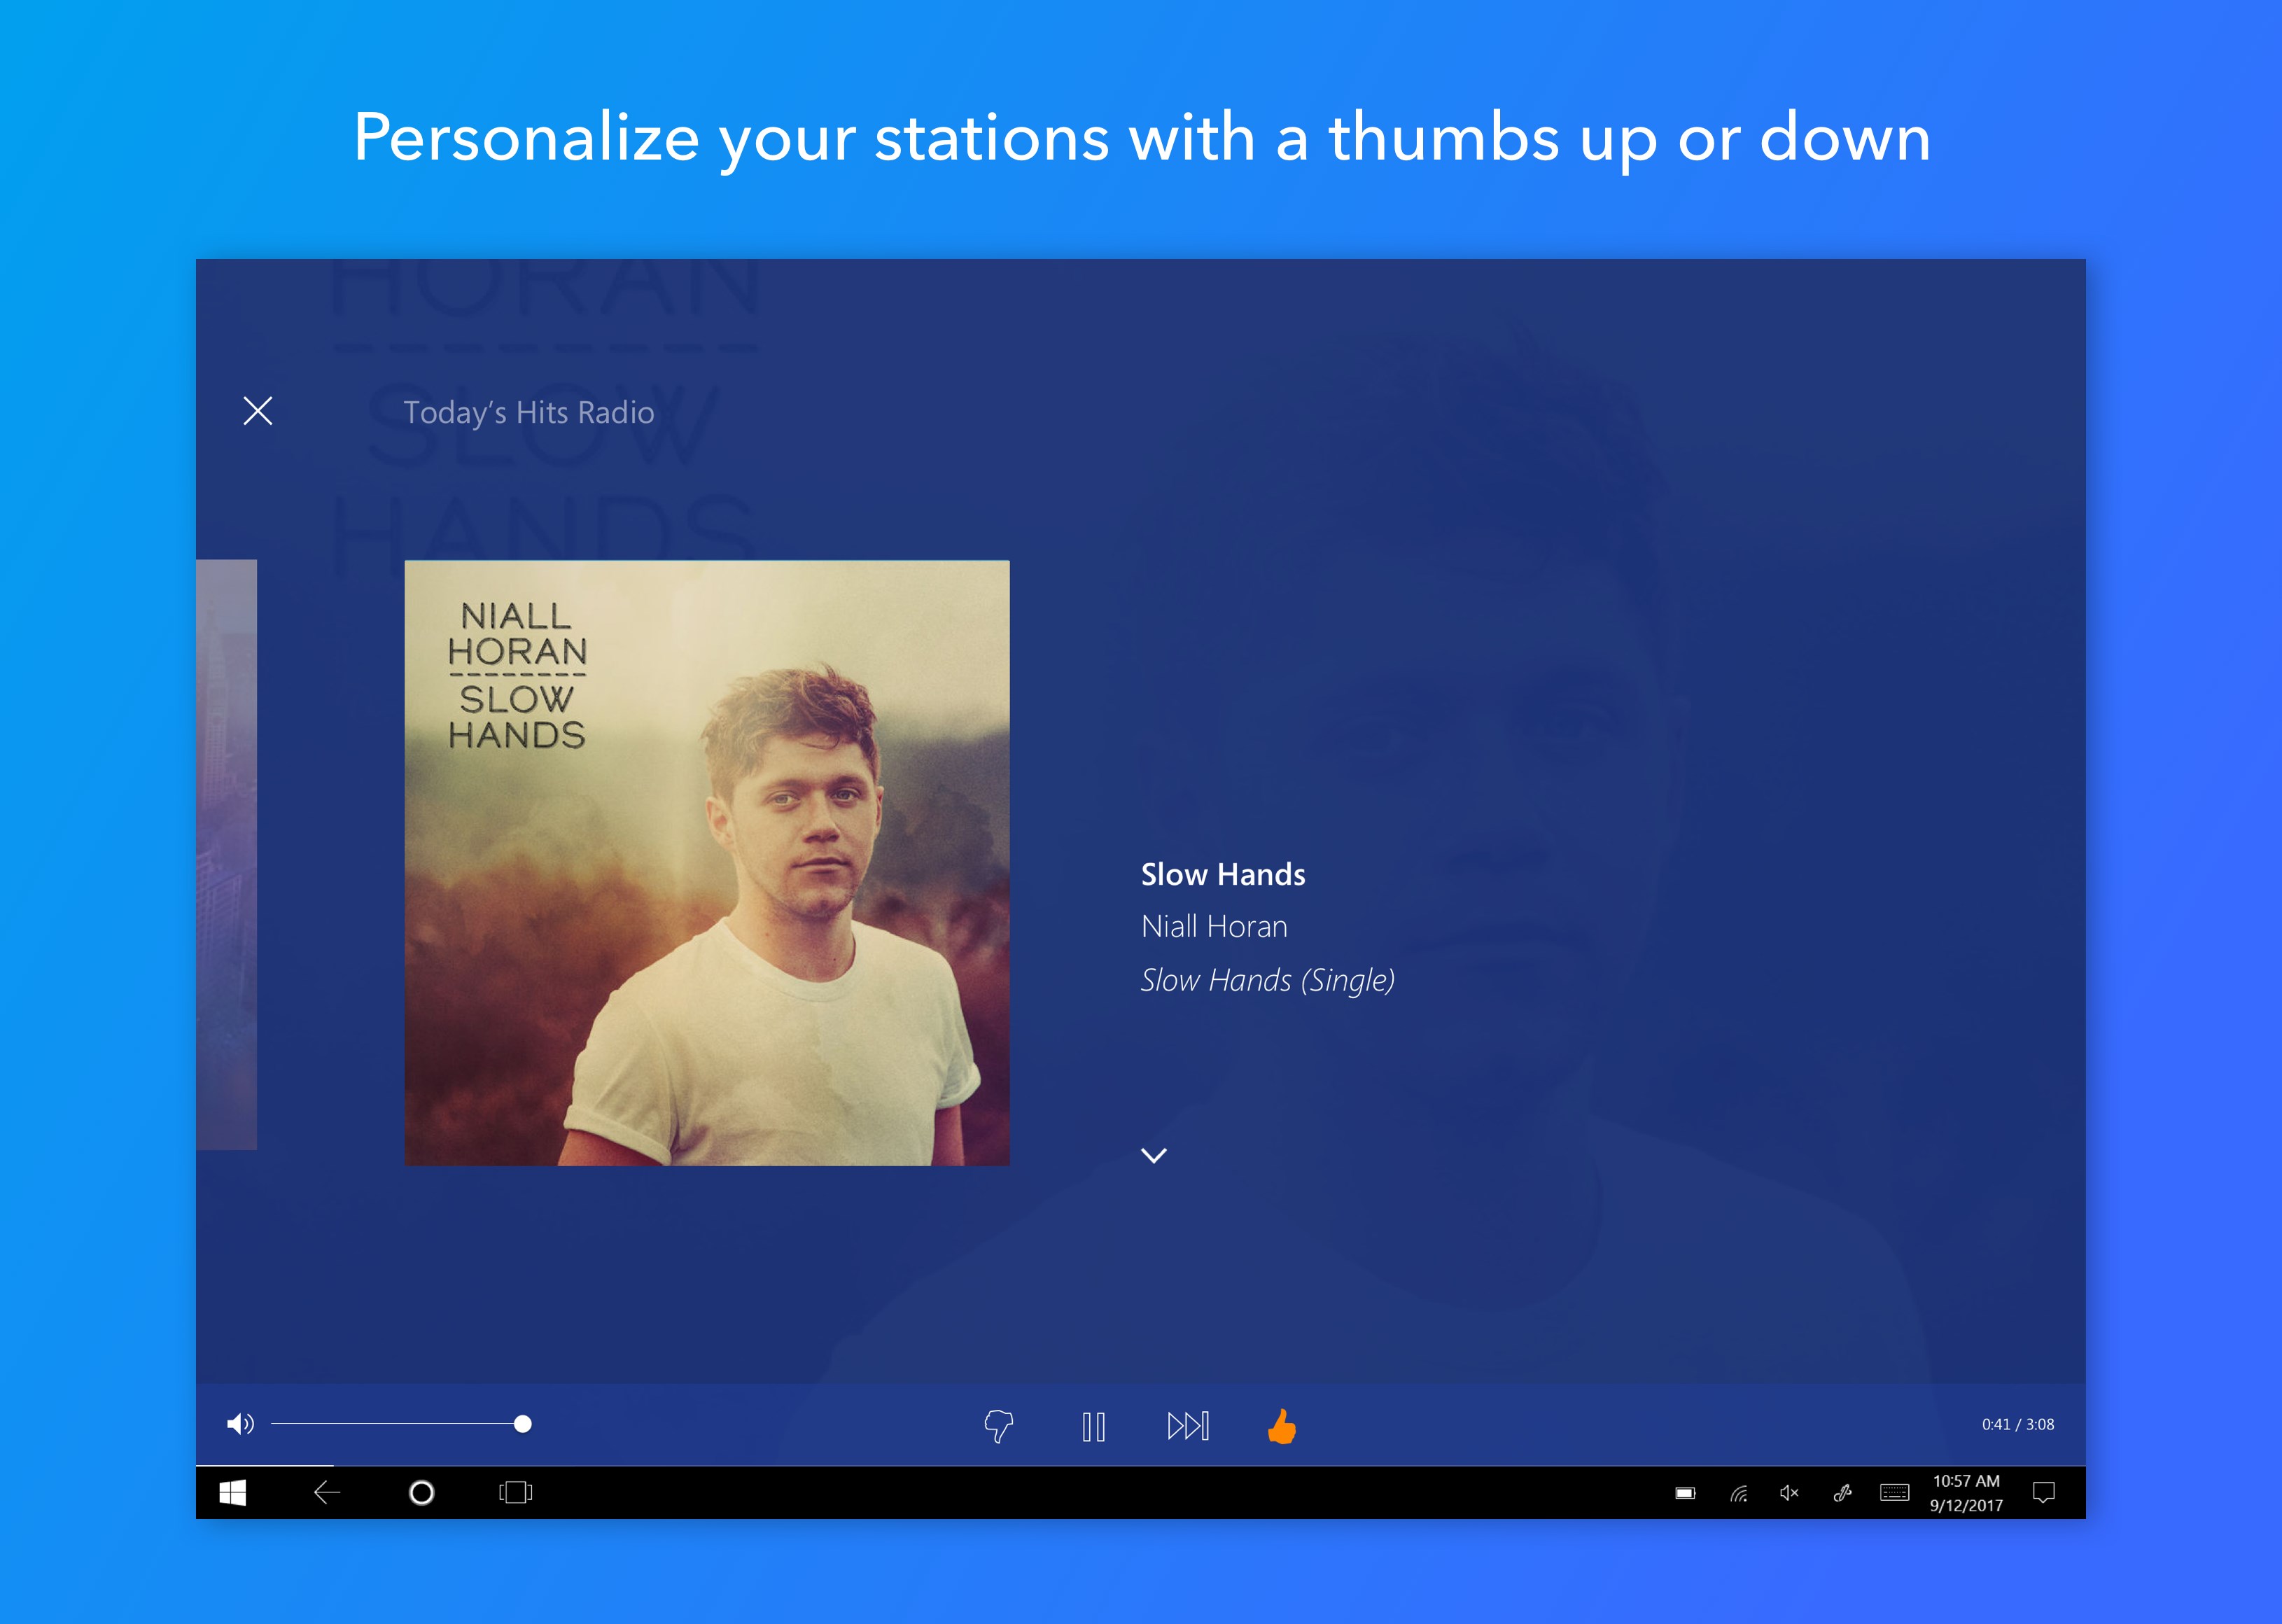Image resolution: width=2282 pixels, height=1624 pixels.
Task: Open Cortana circle in taskbar
Action: tap(422, 1493)
